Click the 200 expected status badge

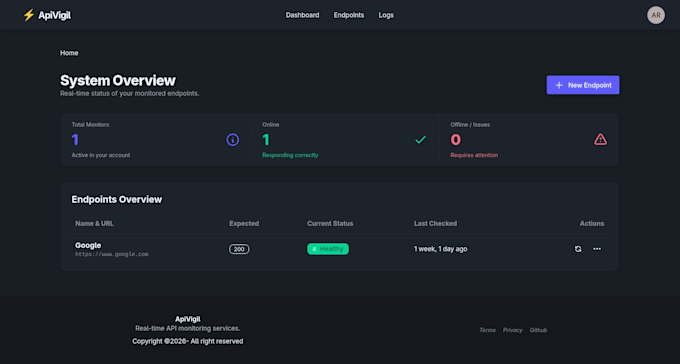(239, 249)
